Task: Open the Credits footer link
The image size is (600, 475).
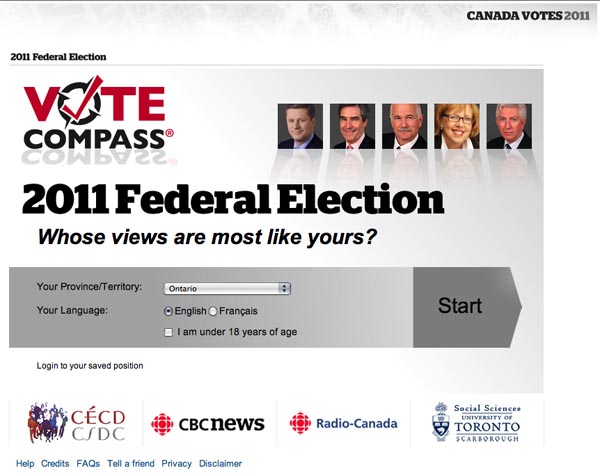Action: click(55, 464)
